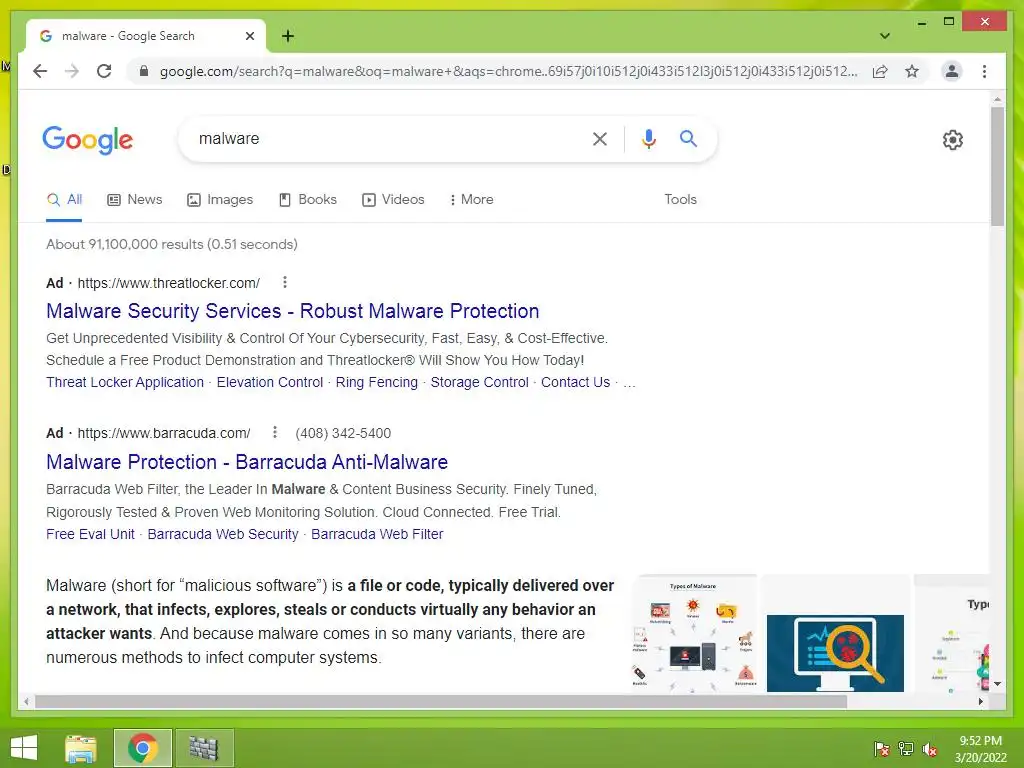Open a new tab with the plus button
This screenshot has width=1024, height=768.
click(x=288, y=36)
